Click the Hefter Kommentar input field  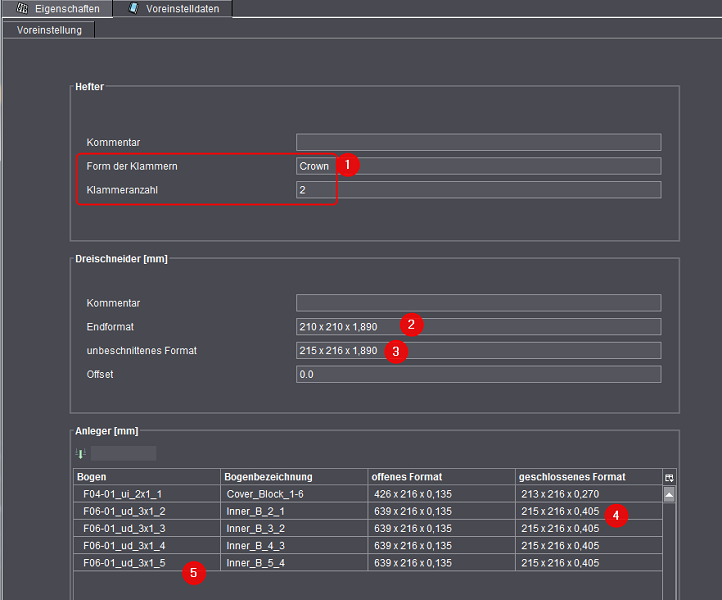tap(478, 142)
